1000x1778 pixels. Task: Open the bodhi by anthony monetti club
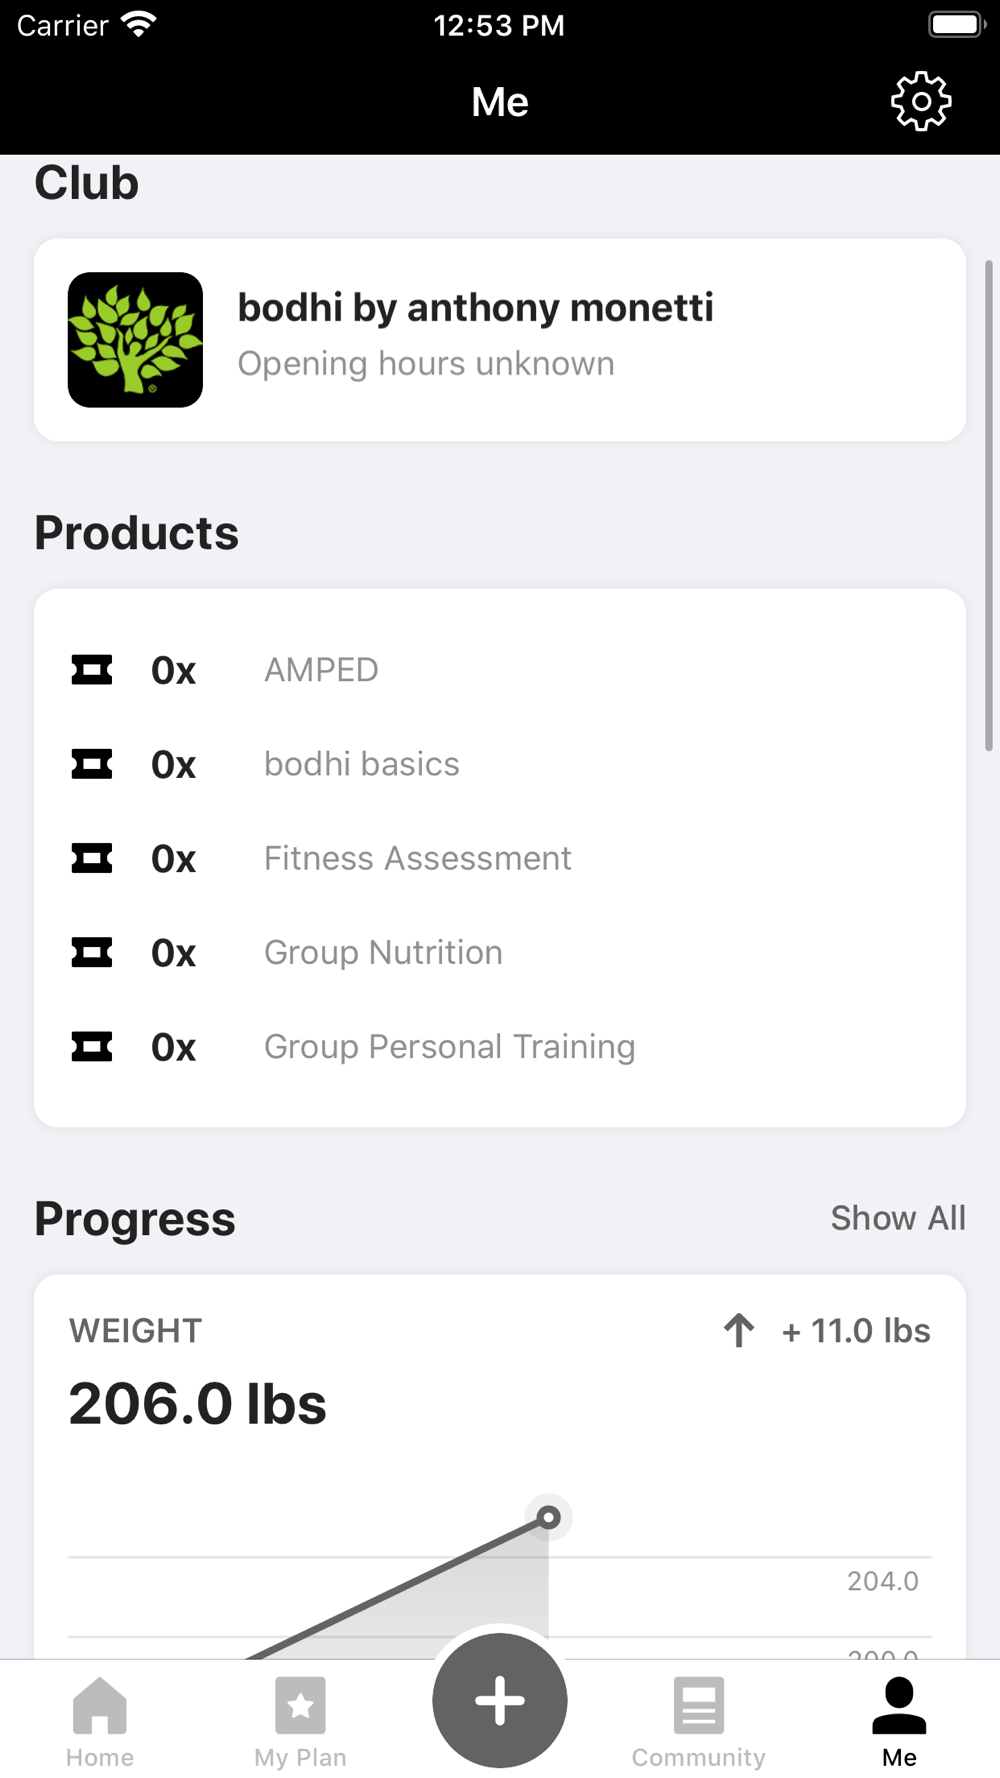click(475, 308)
